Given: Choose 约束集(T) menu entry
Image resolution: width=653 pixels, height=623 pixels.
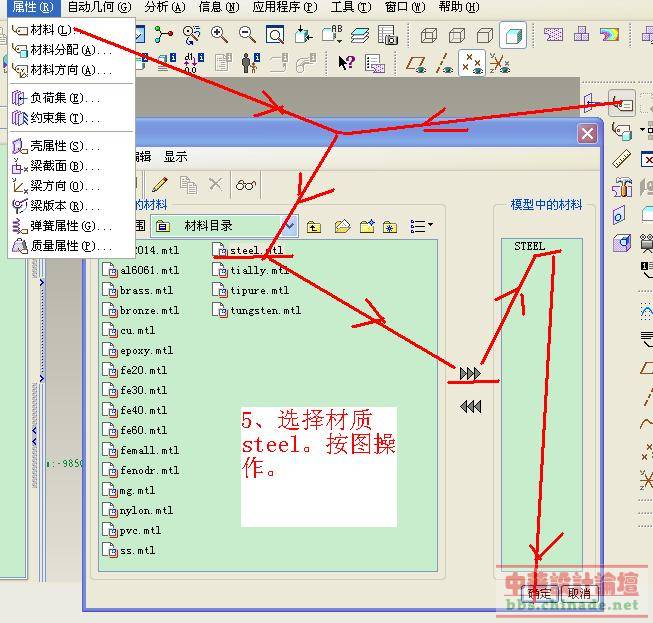Looking at the screenshot, I should tap(71, 118).
